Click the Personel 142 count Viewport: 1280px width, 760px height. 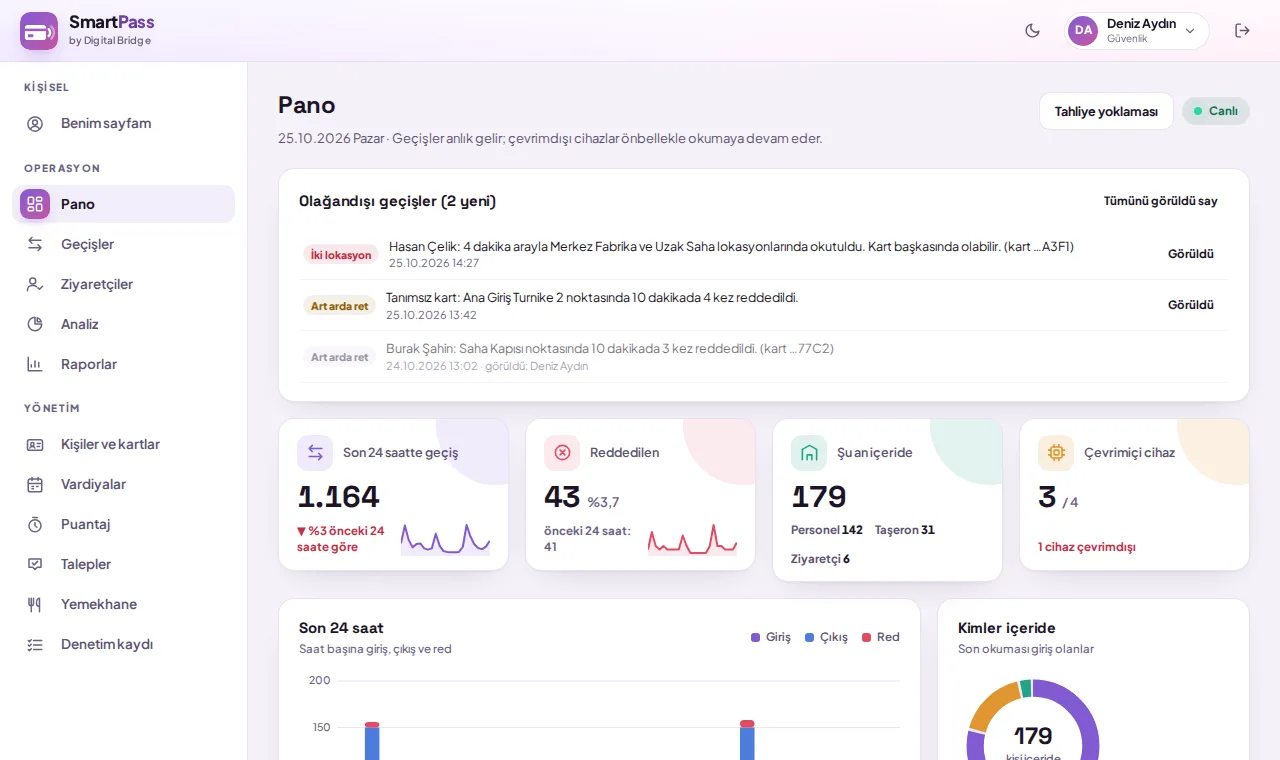click(x=827, y=530)
